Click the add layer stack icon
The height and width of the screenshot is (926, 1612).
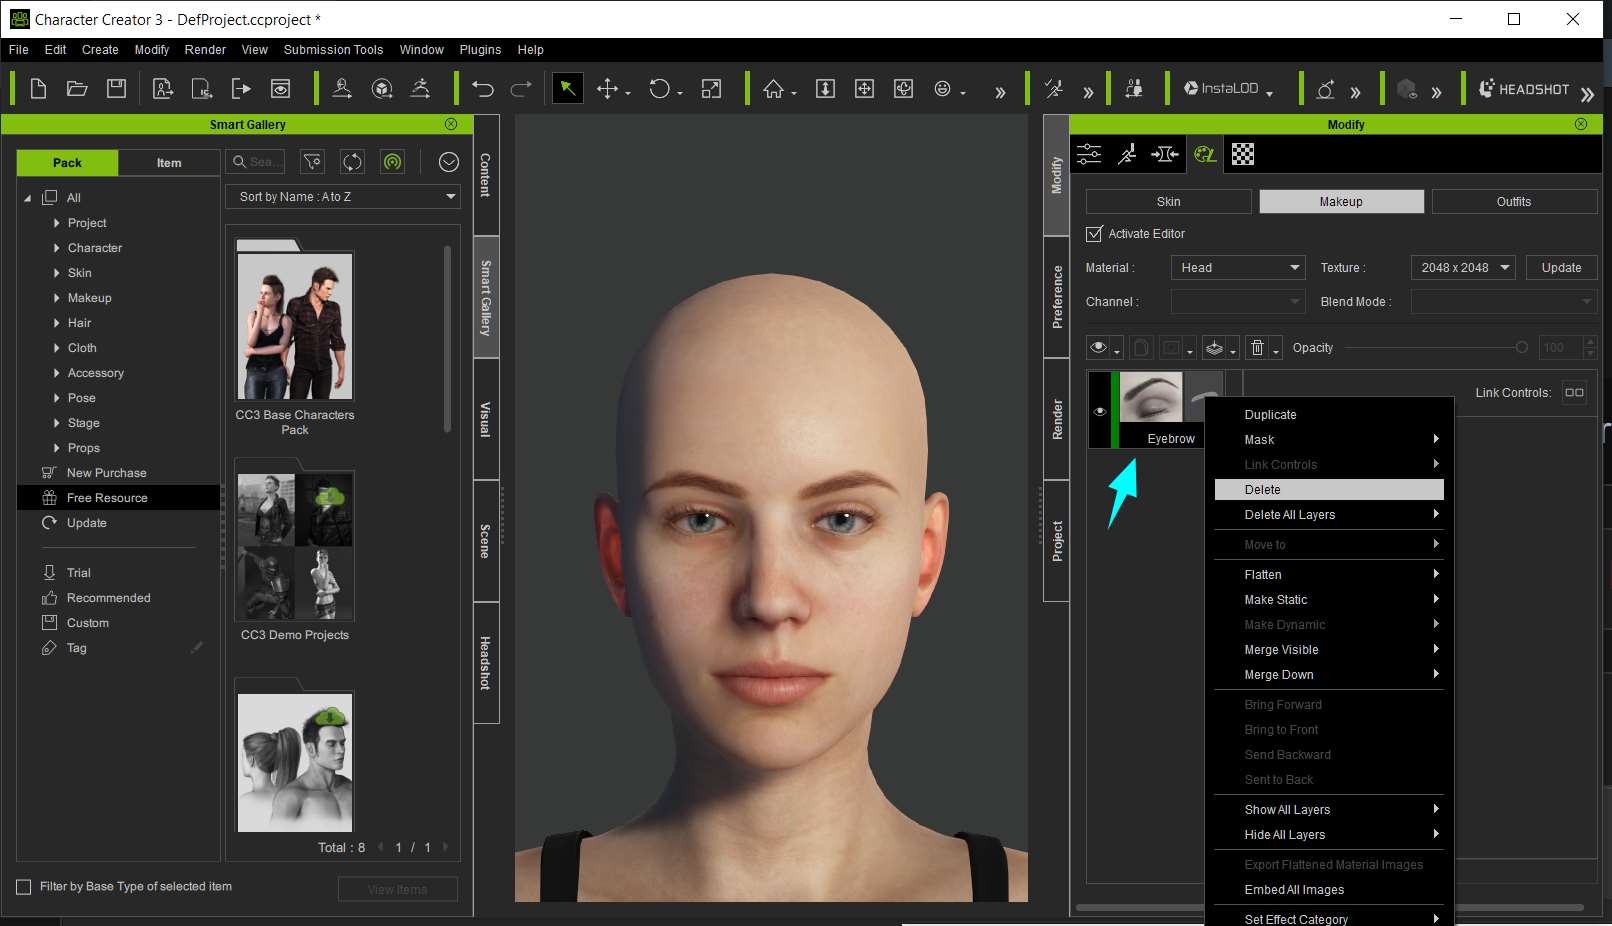[x=1214, y=348]
